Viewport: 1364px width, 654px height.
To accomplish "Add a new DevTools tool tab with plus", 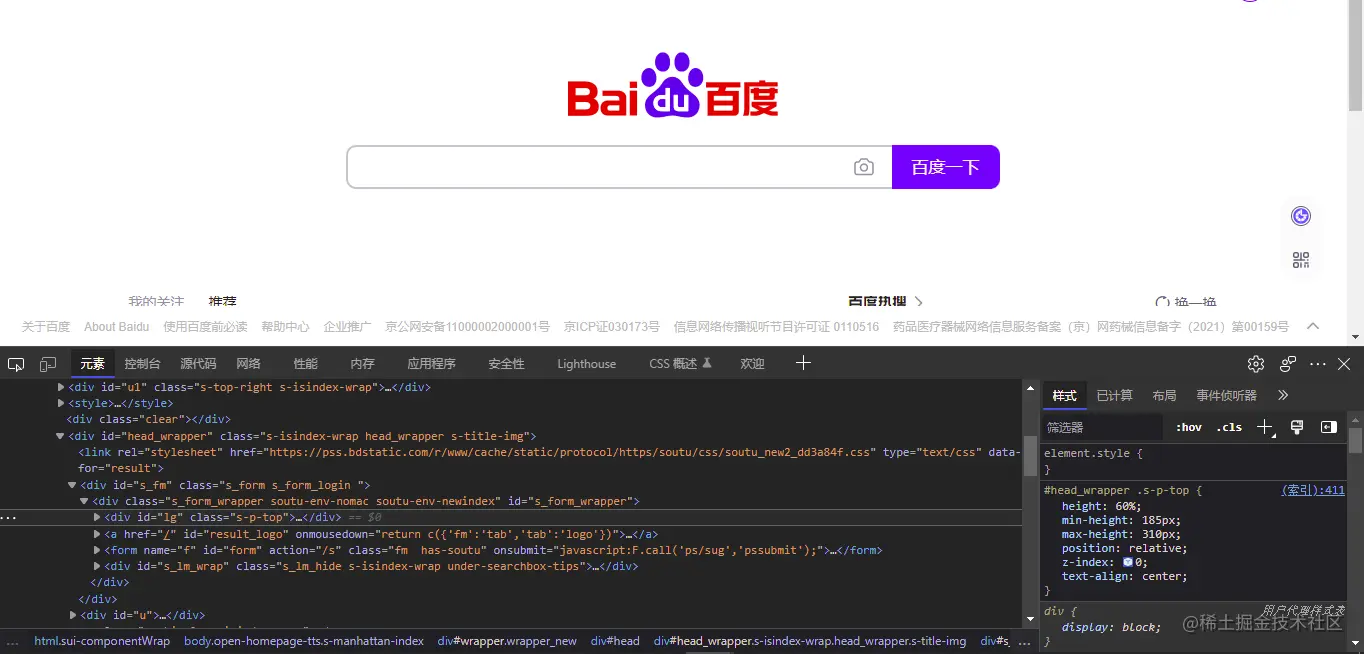I will click(803, 363).
